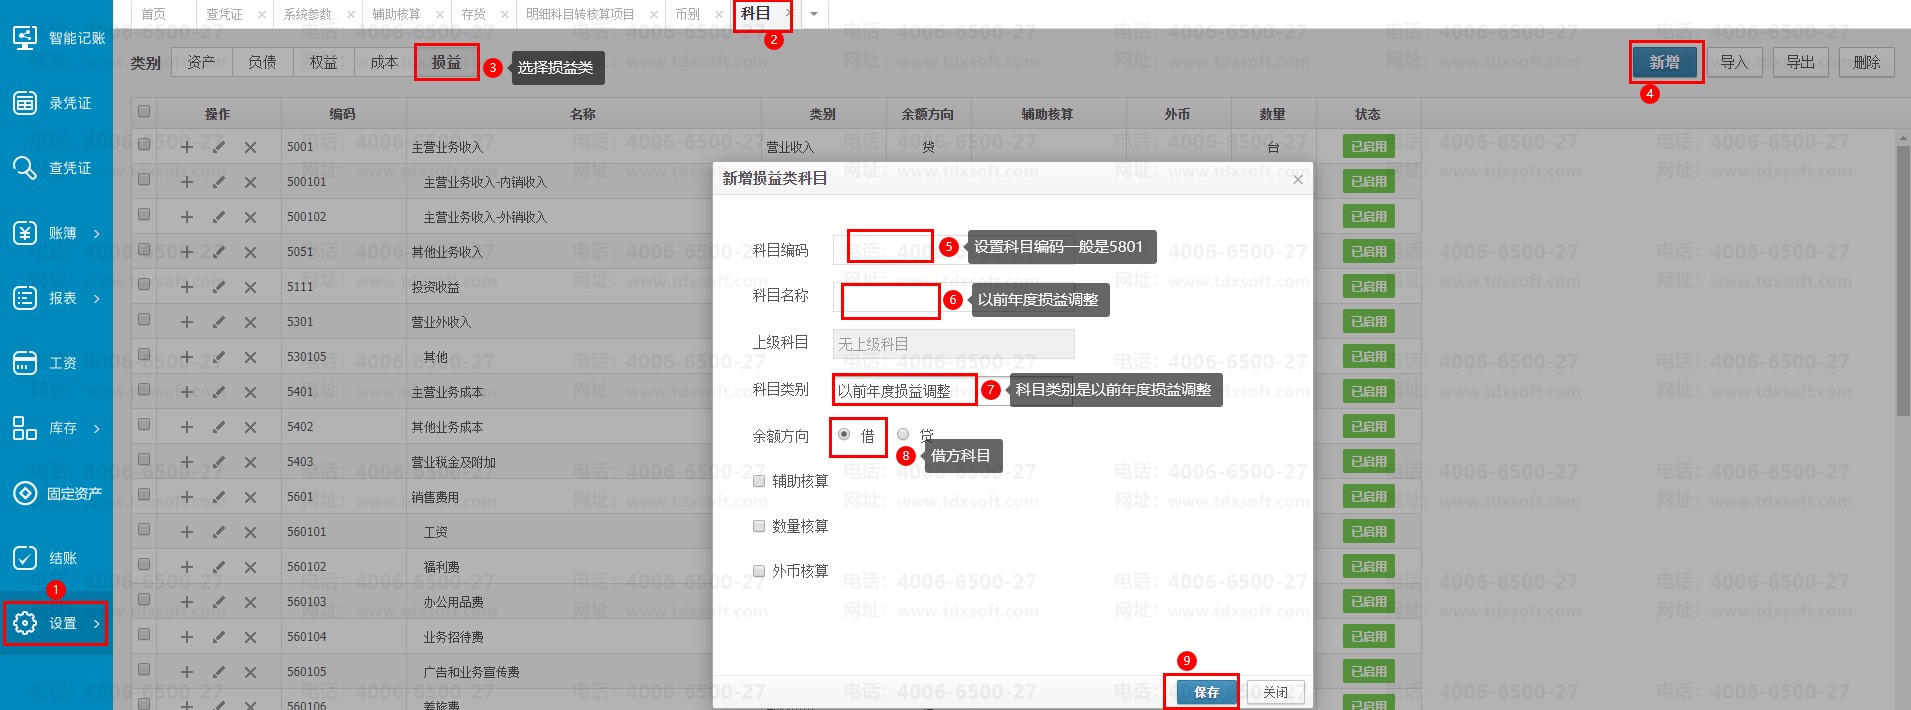Viewport: 1911px width, 710px height.
Task: Click the 保存 save button
Action: (x=1205, y=692)
